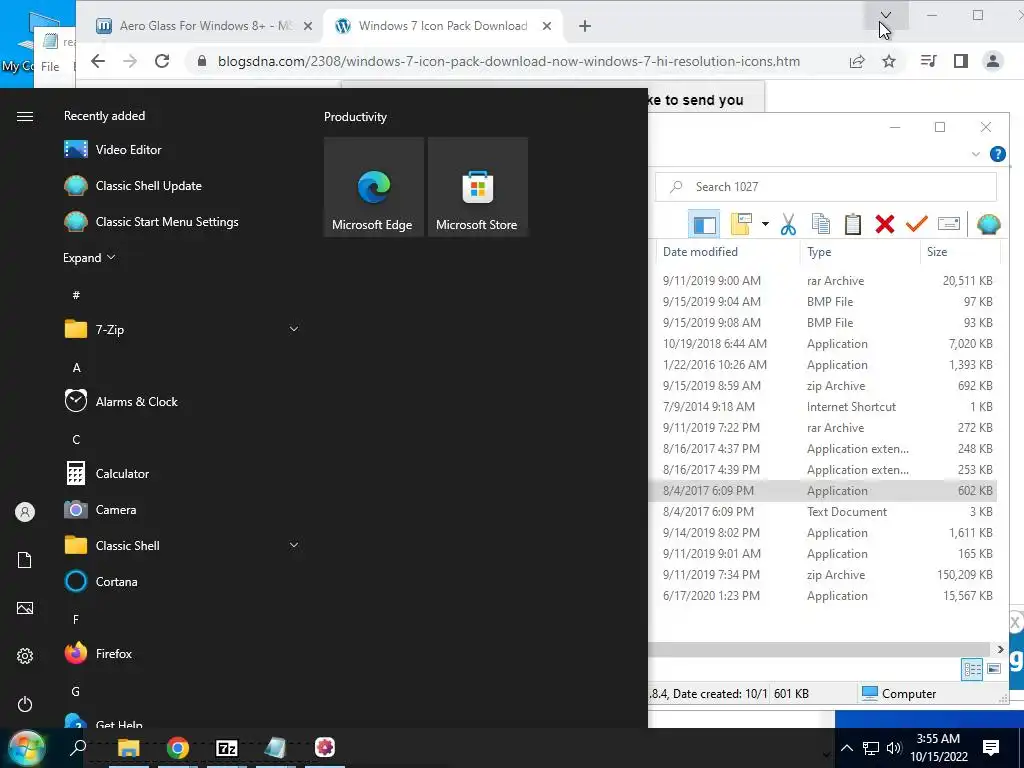The width and height of the screenshot is (1024, 768).
Task: Click the Cut scissors icon in Explorer toolbar
Action: point(788,224)
